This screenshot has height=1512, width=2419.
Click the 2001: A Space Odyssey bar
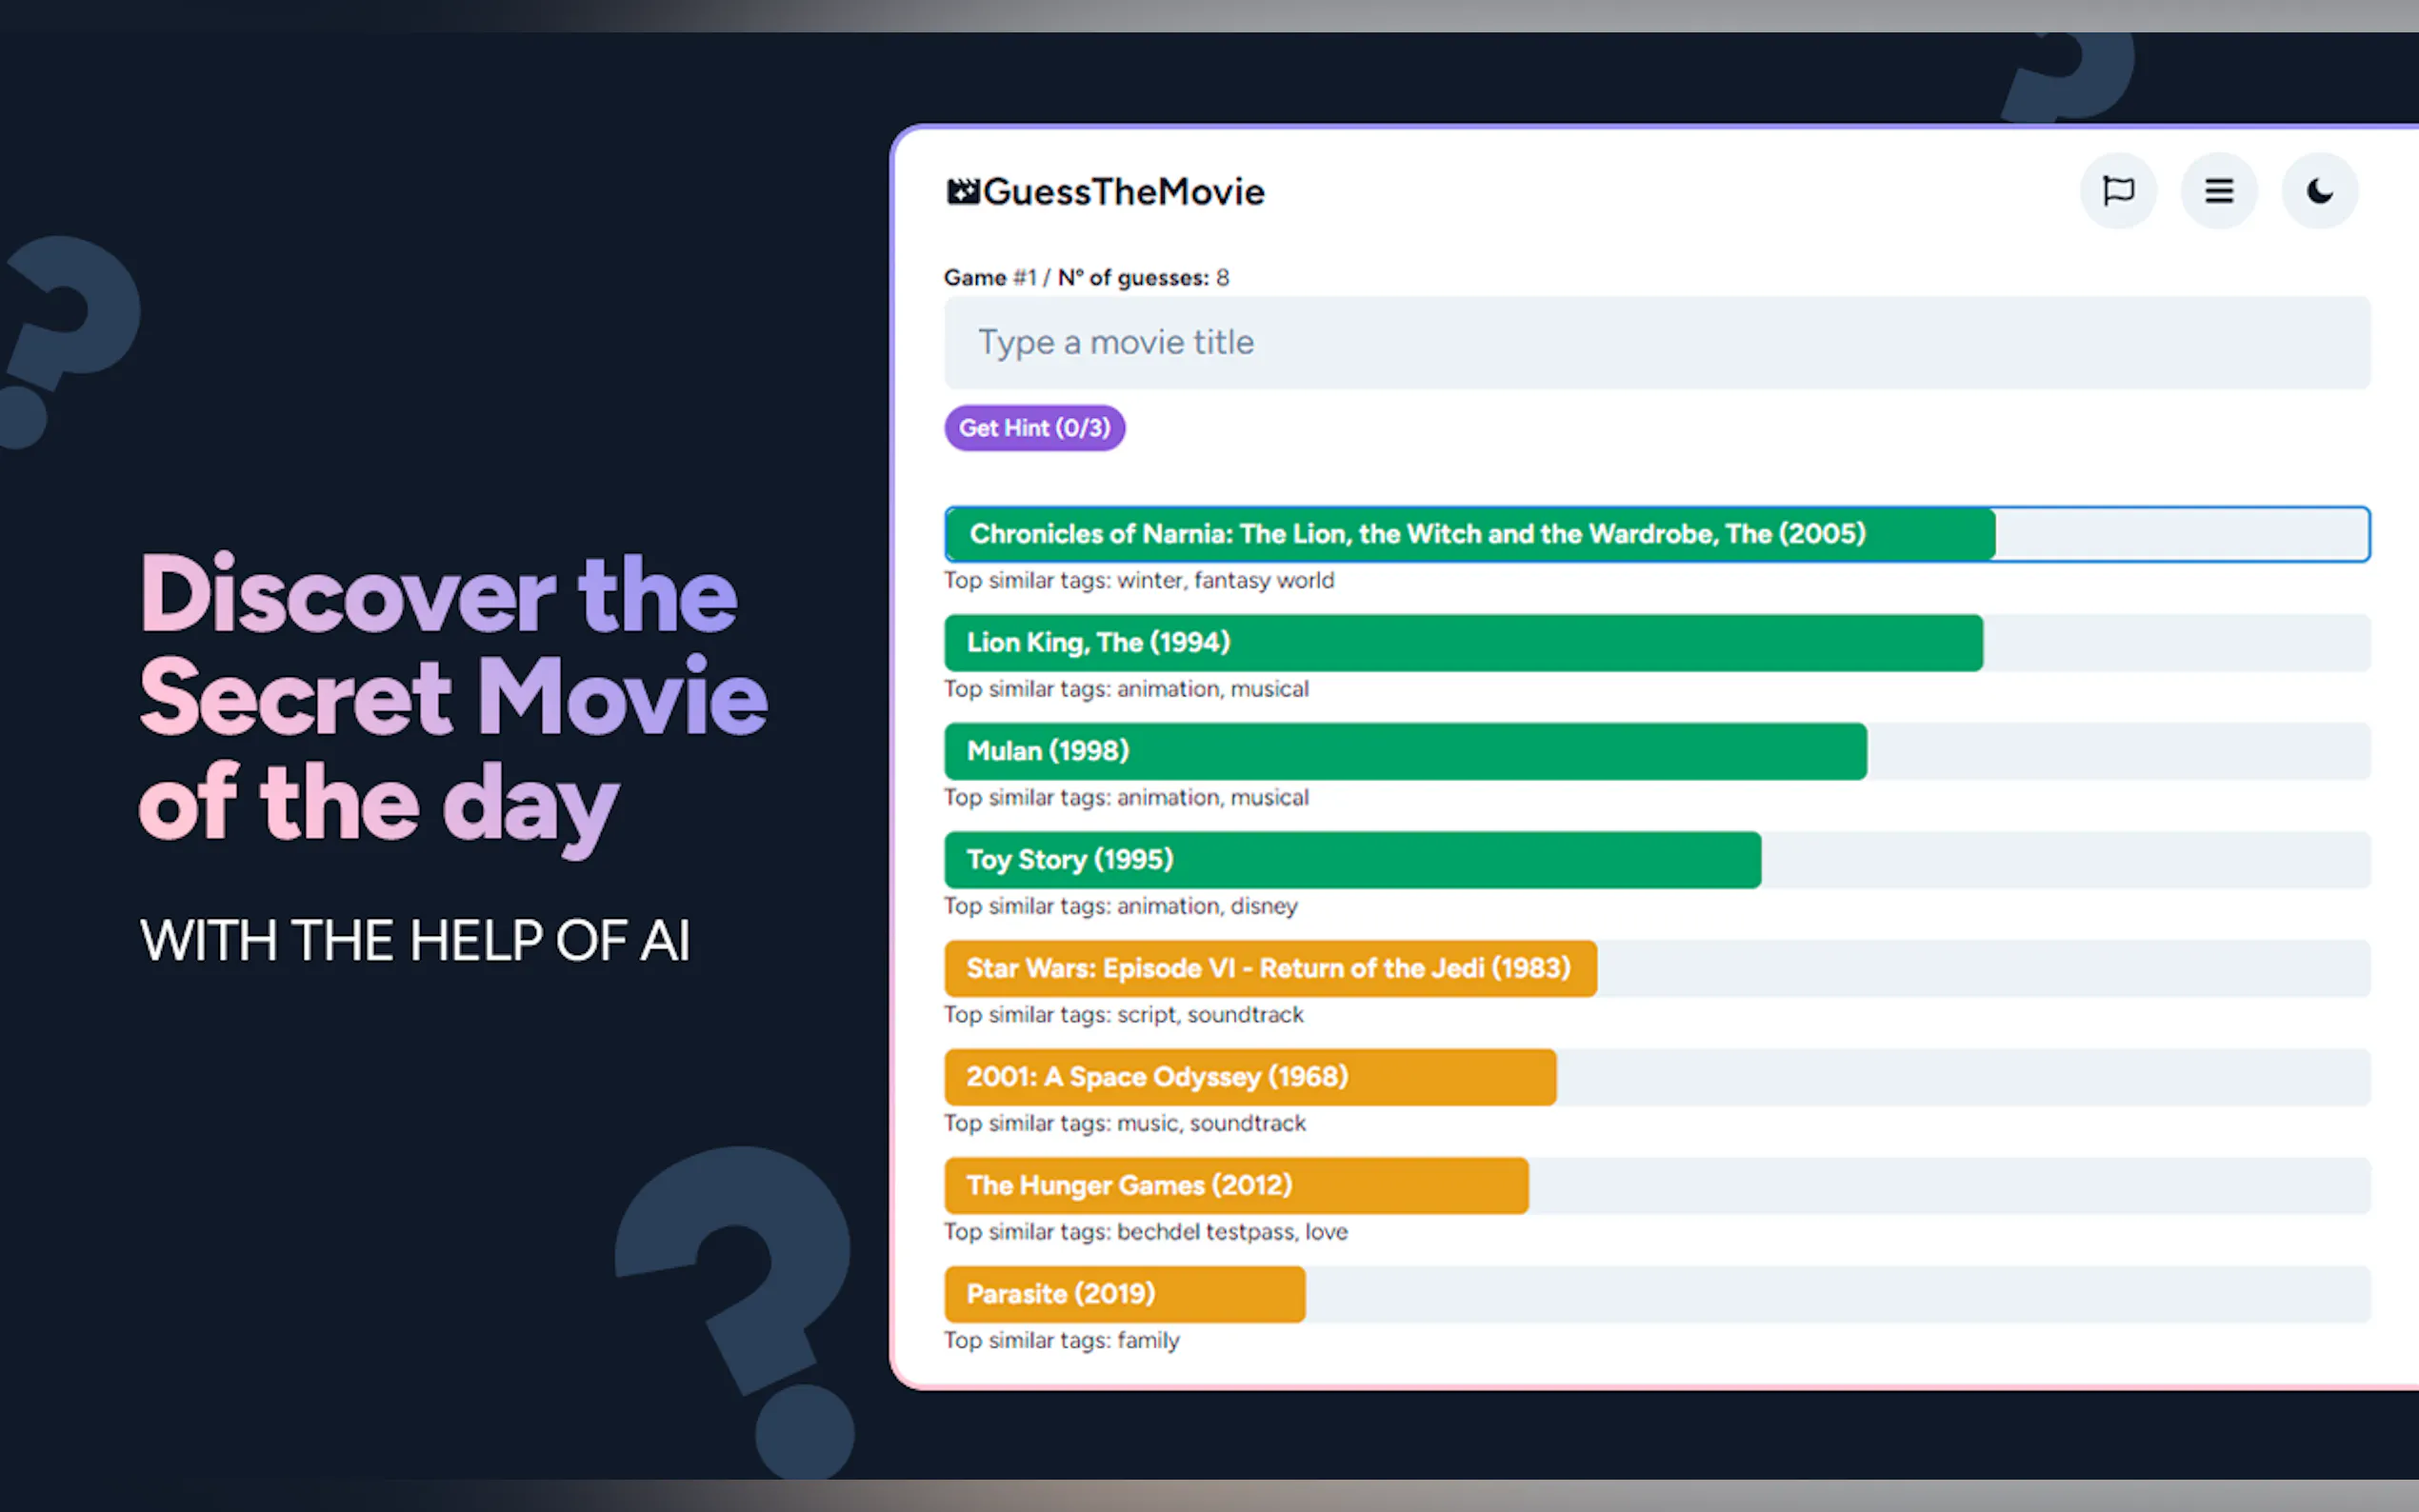click(1657, 1077)
